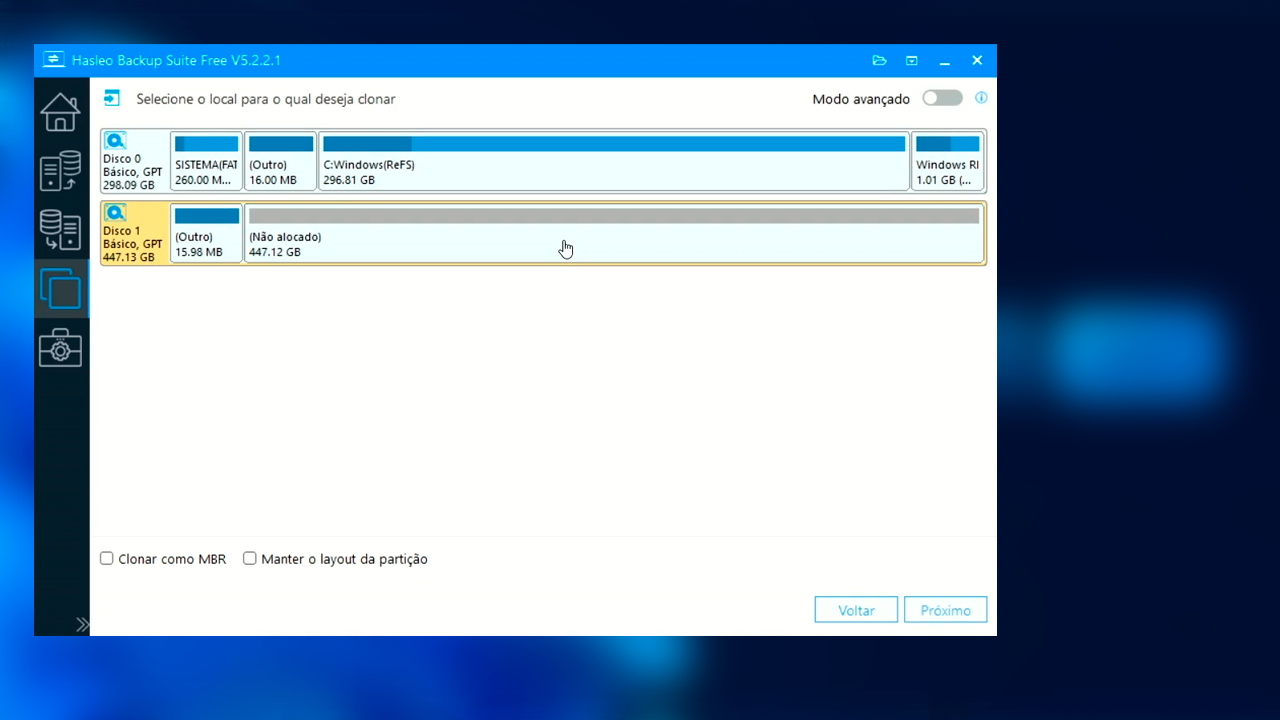Select the Restore icon in the sidebar

pyautogui.click(x=60, y=229)
